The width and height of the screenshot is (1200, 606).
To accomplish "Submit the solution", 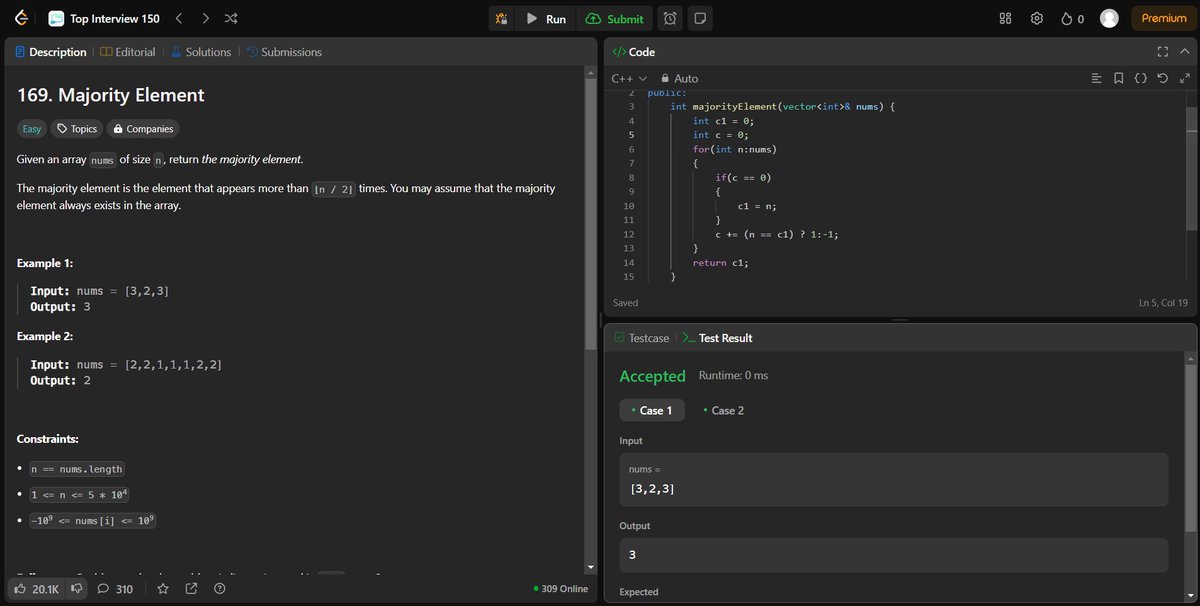I will [x=615, y=18].
